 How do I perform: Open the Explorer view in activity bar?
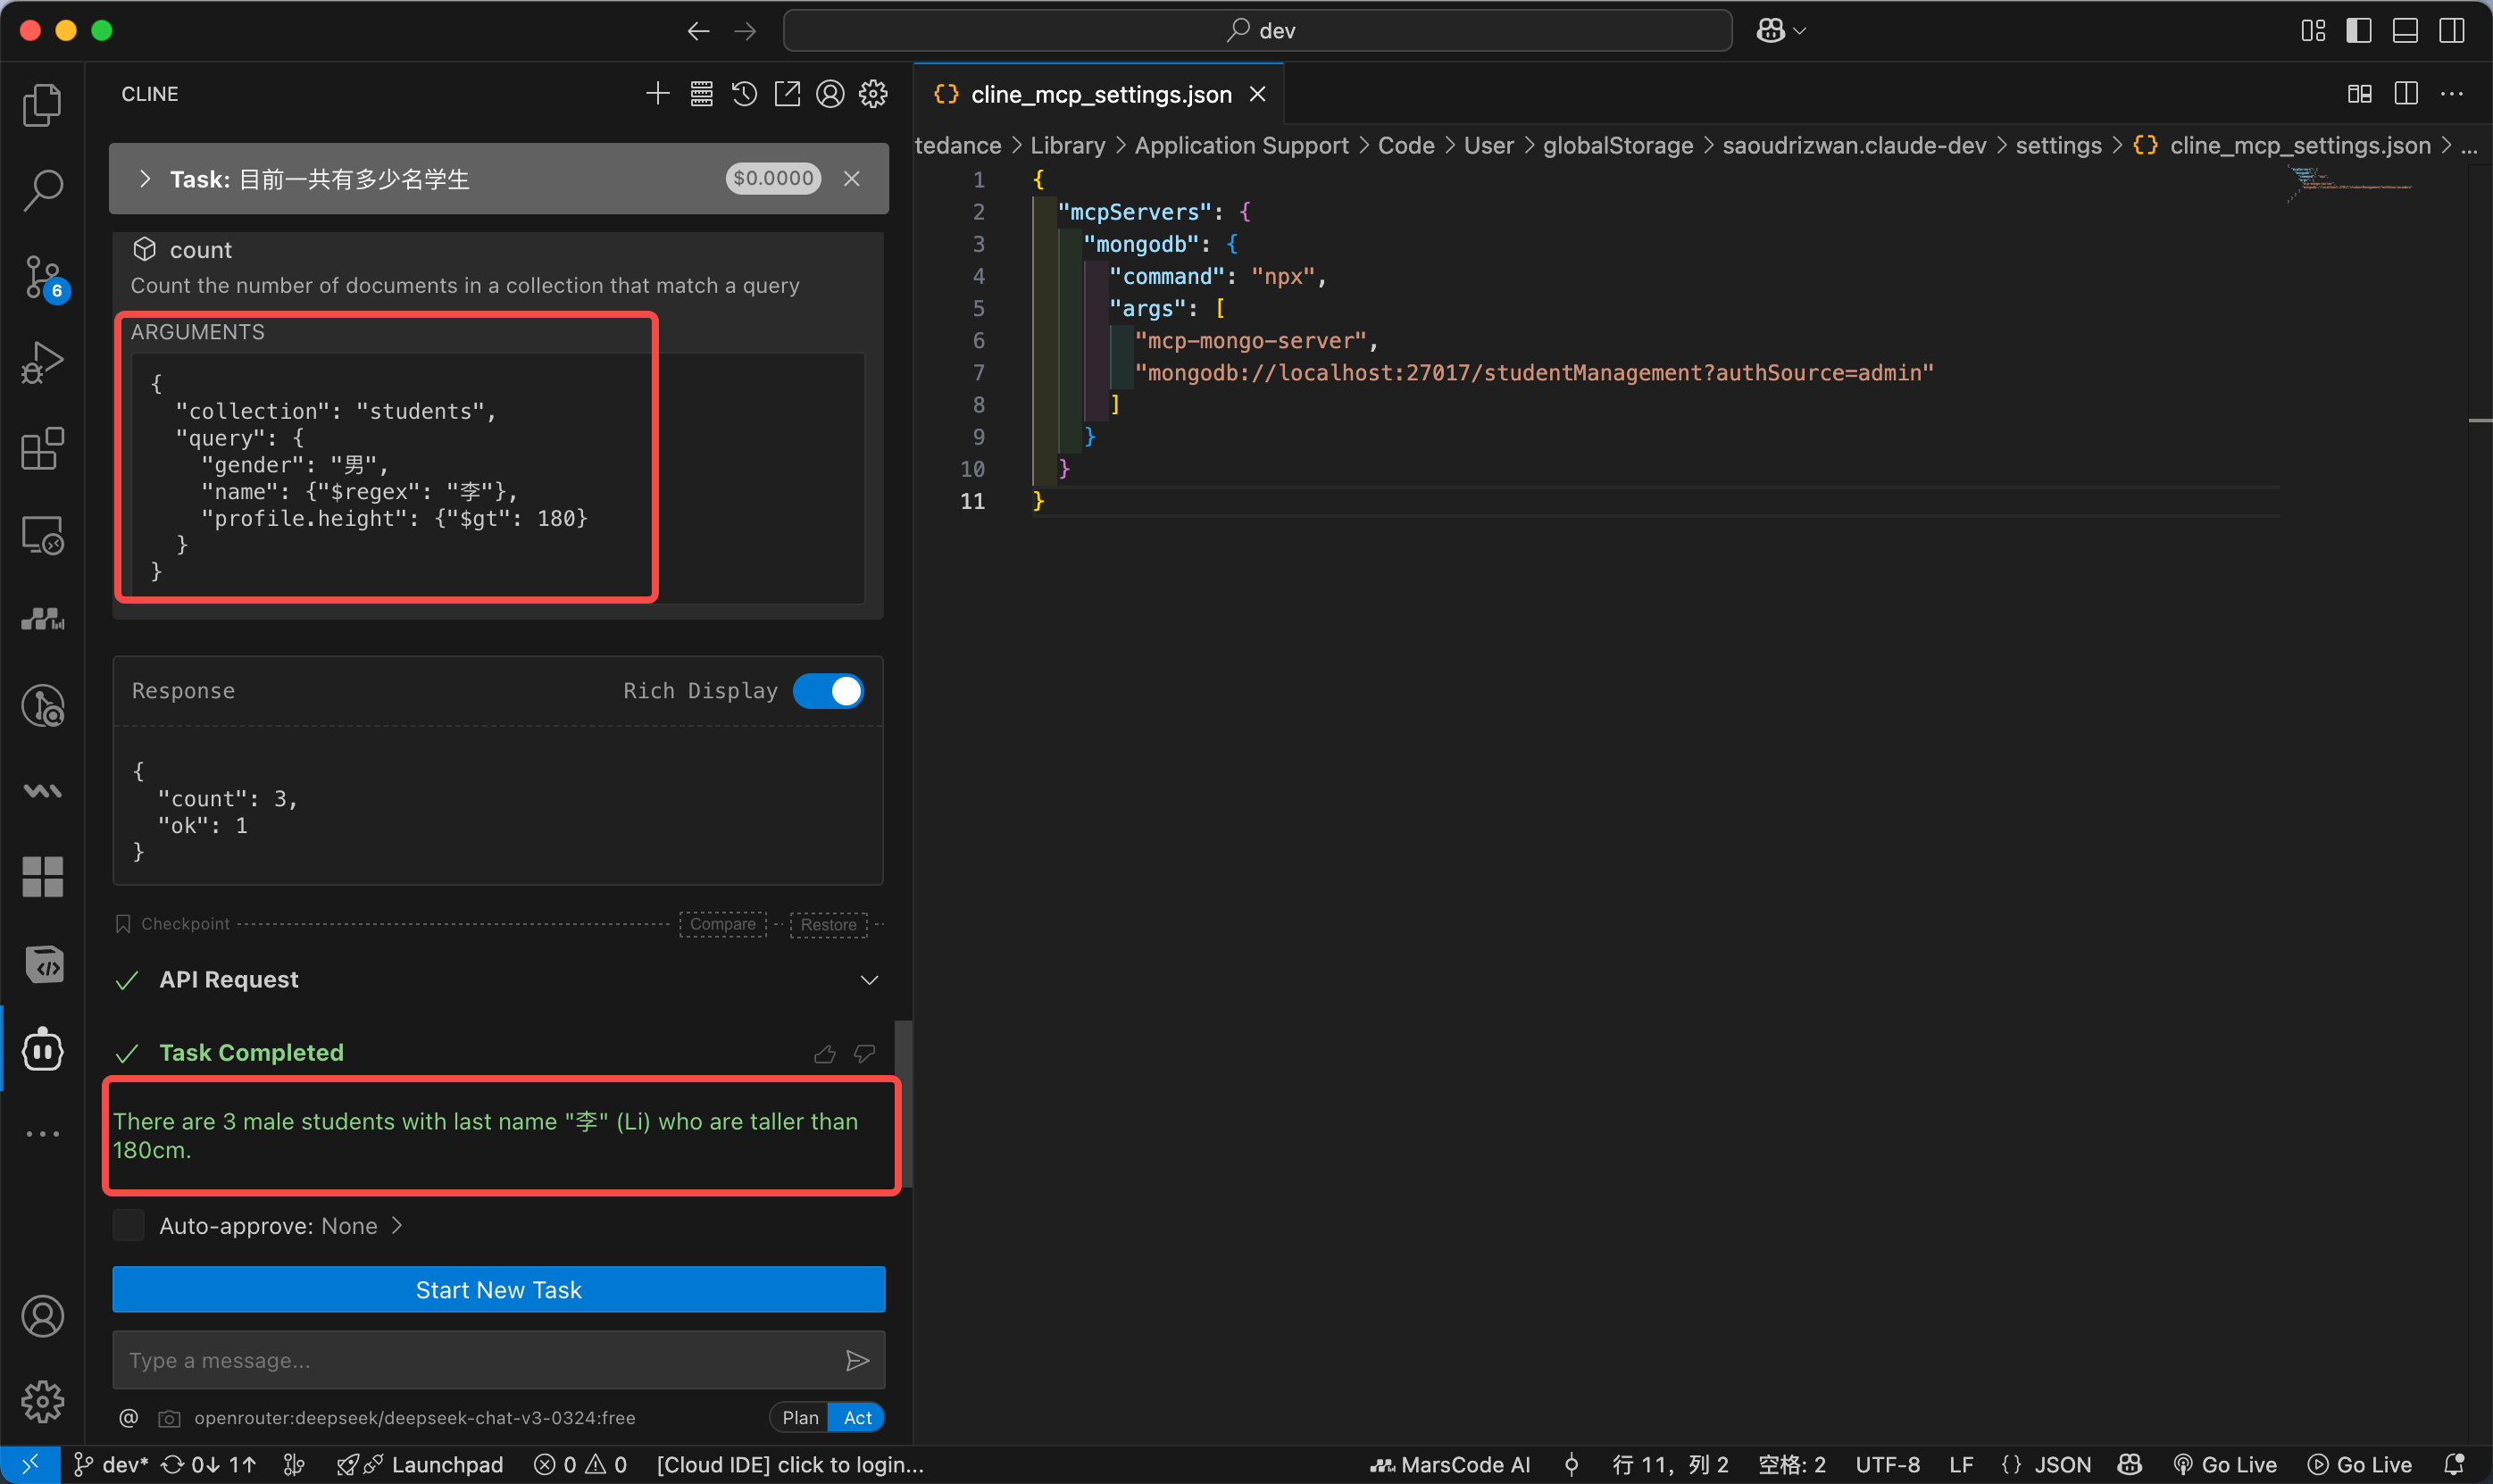[42, 105]
